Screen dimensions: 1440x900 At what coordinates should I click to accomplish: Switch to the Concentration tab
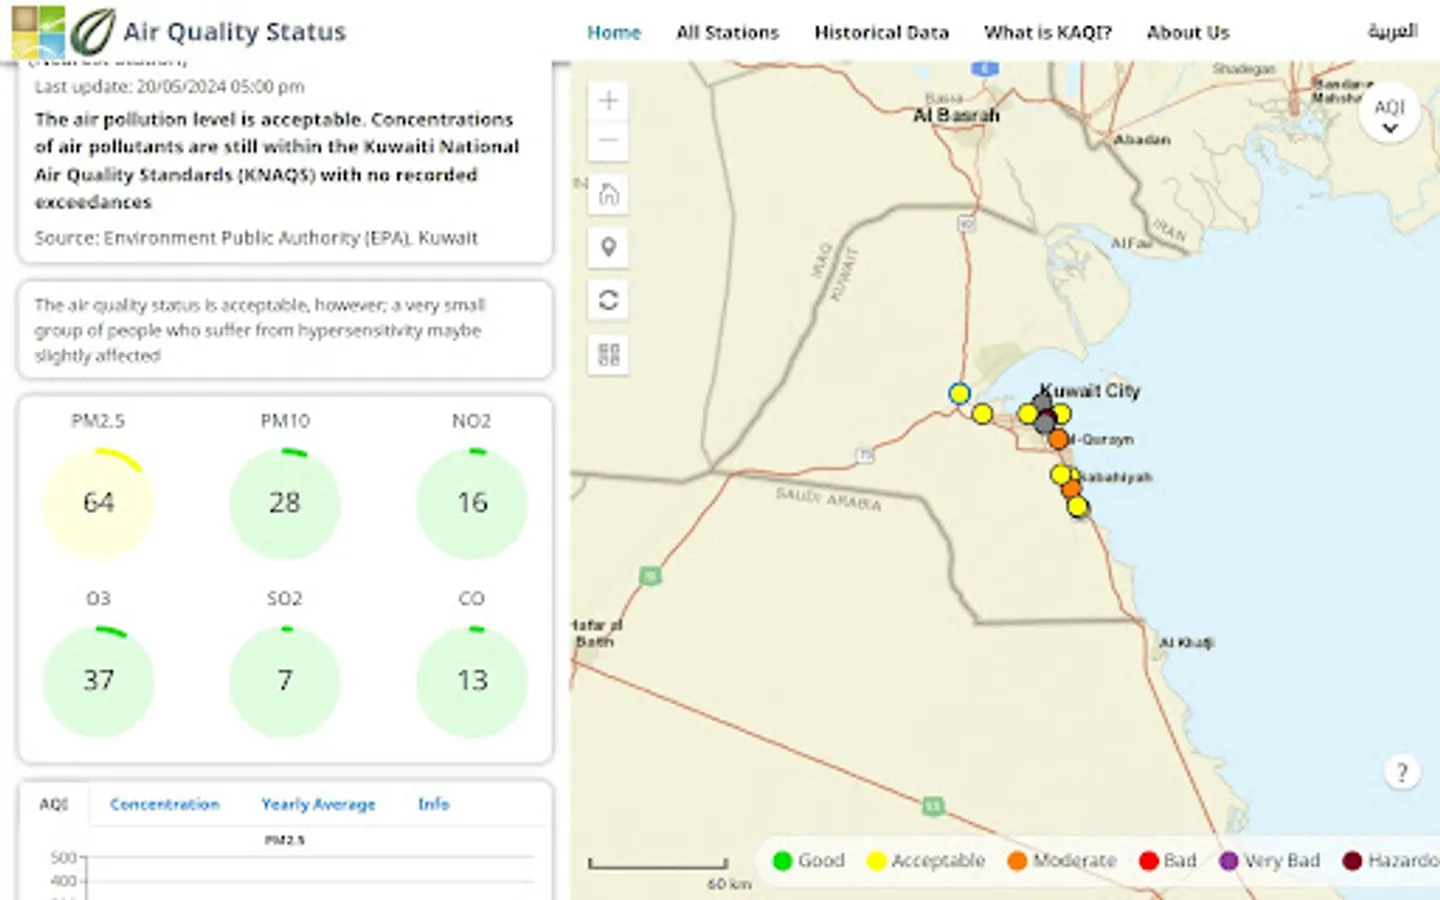(x=164, y=804)
